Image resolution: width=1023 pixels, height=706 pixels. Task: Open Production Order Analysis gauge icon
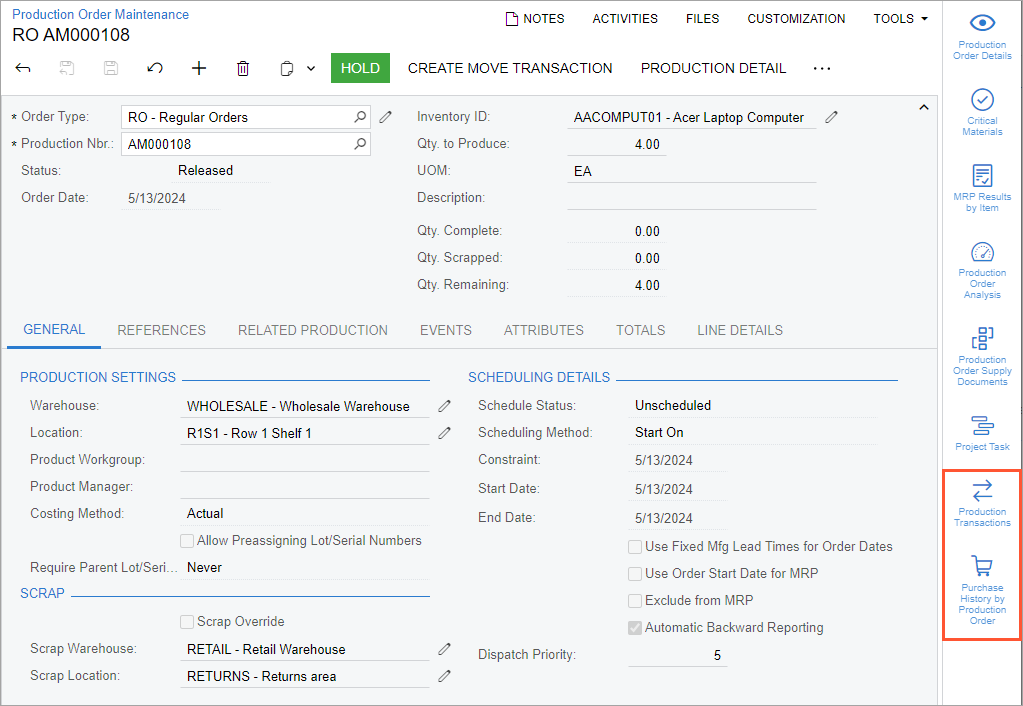point(982,269)
